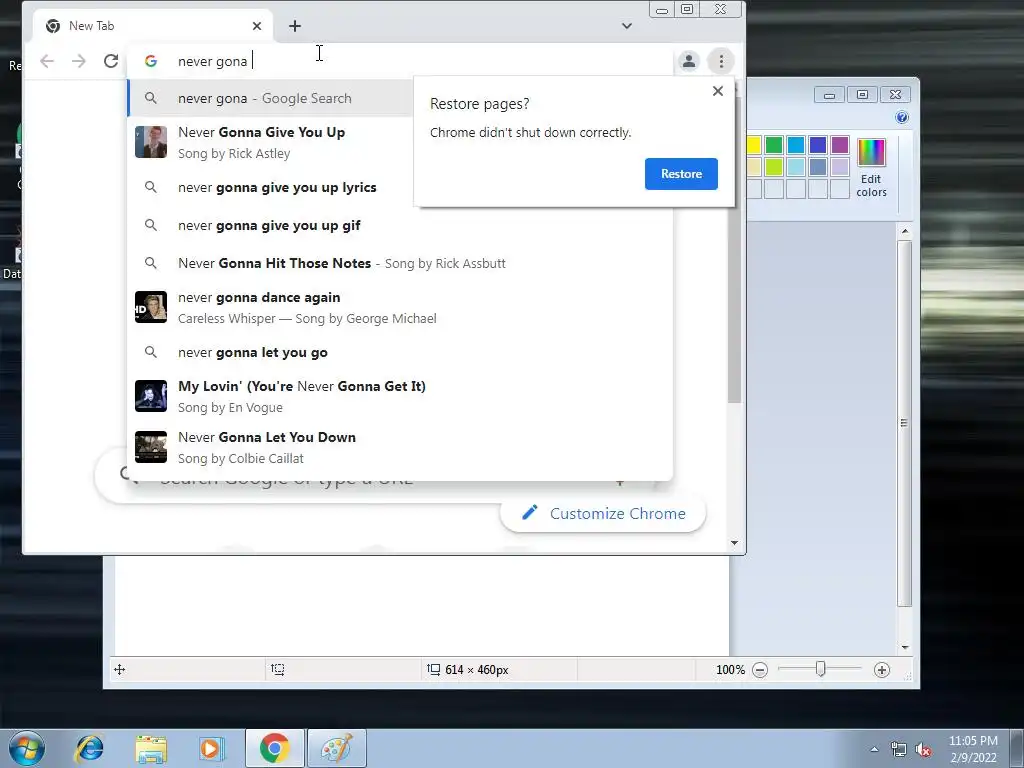Switch to Paint via taskbar icon

pos(336,748)
